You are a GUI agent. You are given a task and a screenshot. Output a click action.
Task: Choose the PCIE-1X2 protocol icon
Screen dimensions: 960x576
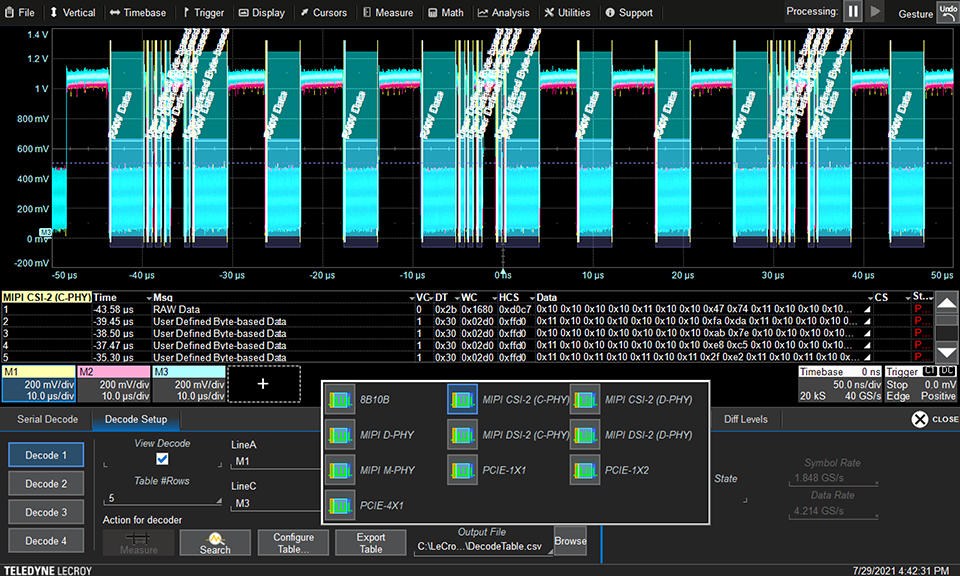585,470
